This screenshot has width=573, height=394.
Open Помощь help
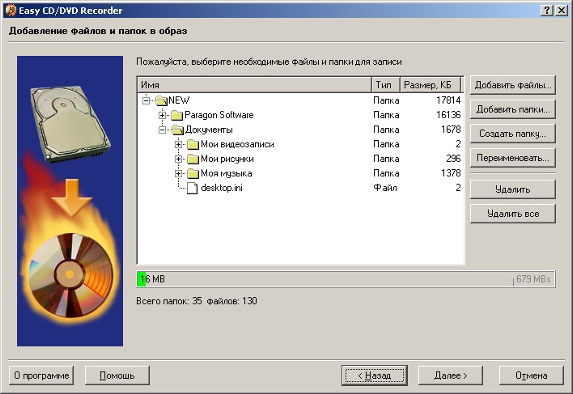(x=117, y=375)
